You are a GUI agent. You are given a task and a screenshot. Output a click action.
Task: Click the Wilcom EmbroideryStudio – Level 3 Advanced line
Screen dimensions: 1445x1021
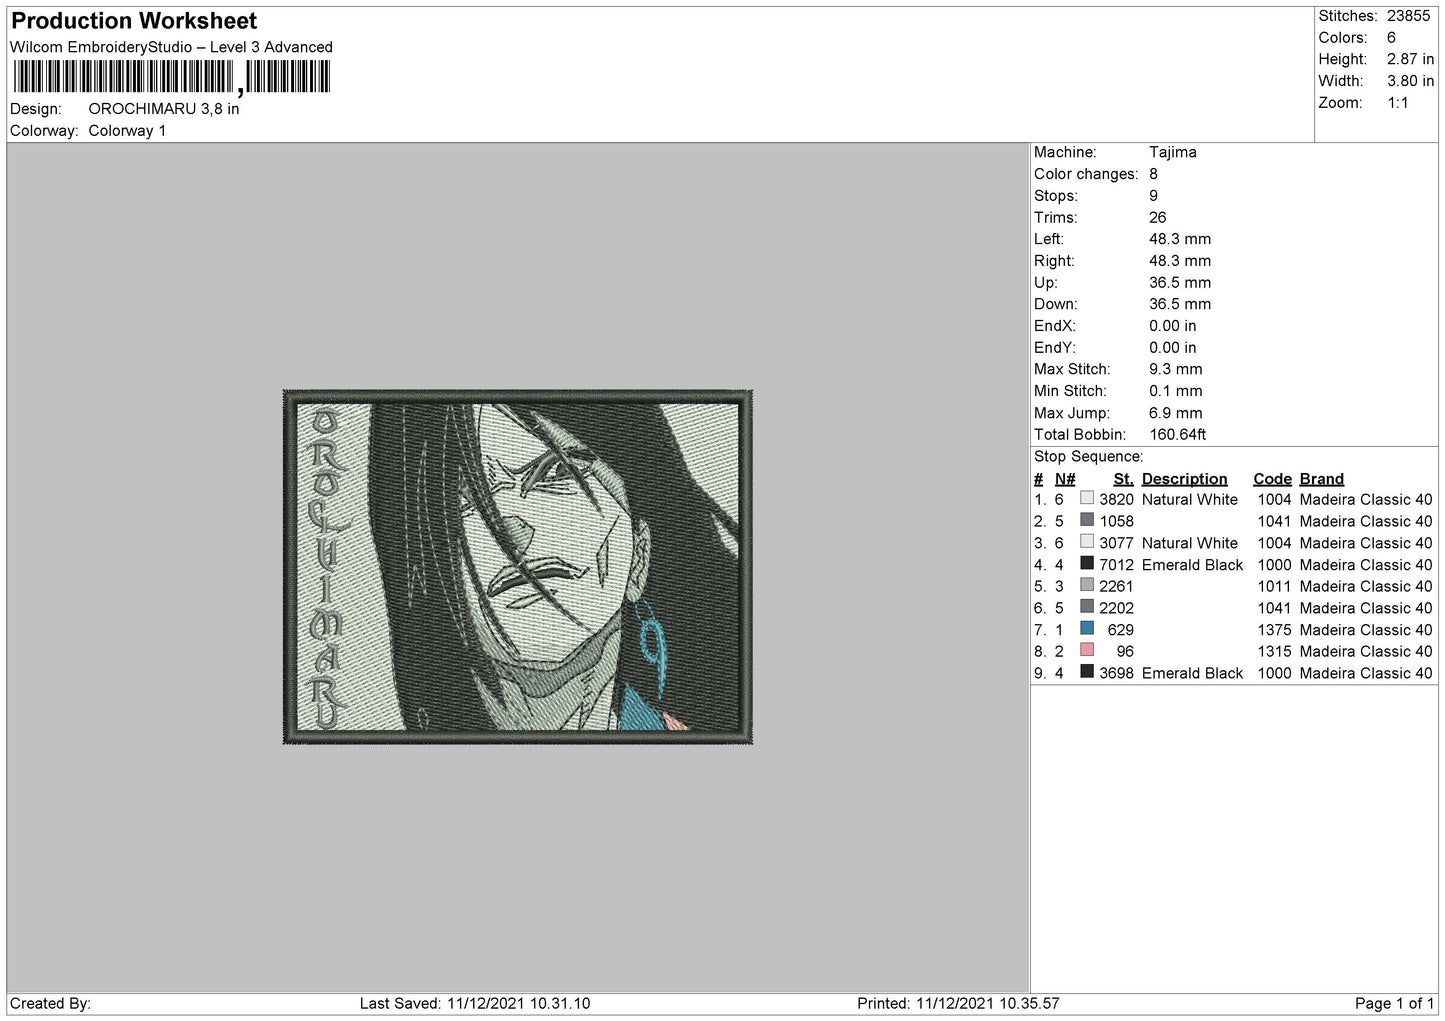coord(171,47)
